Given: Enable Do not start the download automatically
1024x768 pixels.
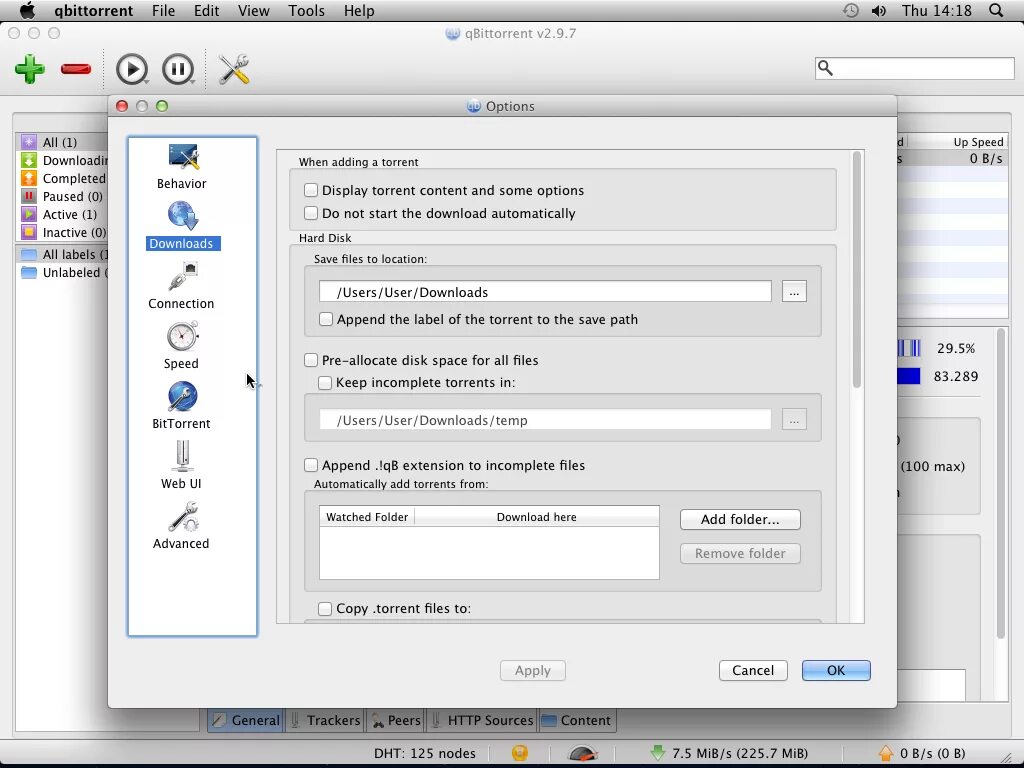Looking at the screenshot, I should 311,213.
